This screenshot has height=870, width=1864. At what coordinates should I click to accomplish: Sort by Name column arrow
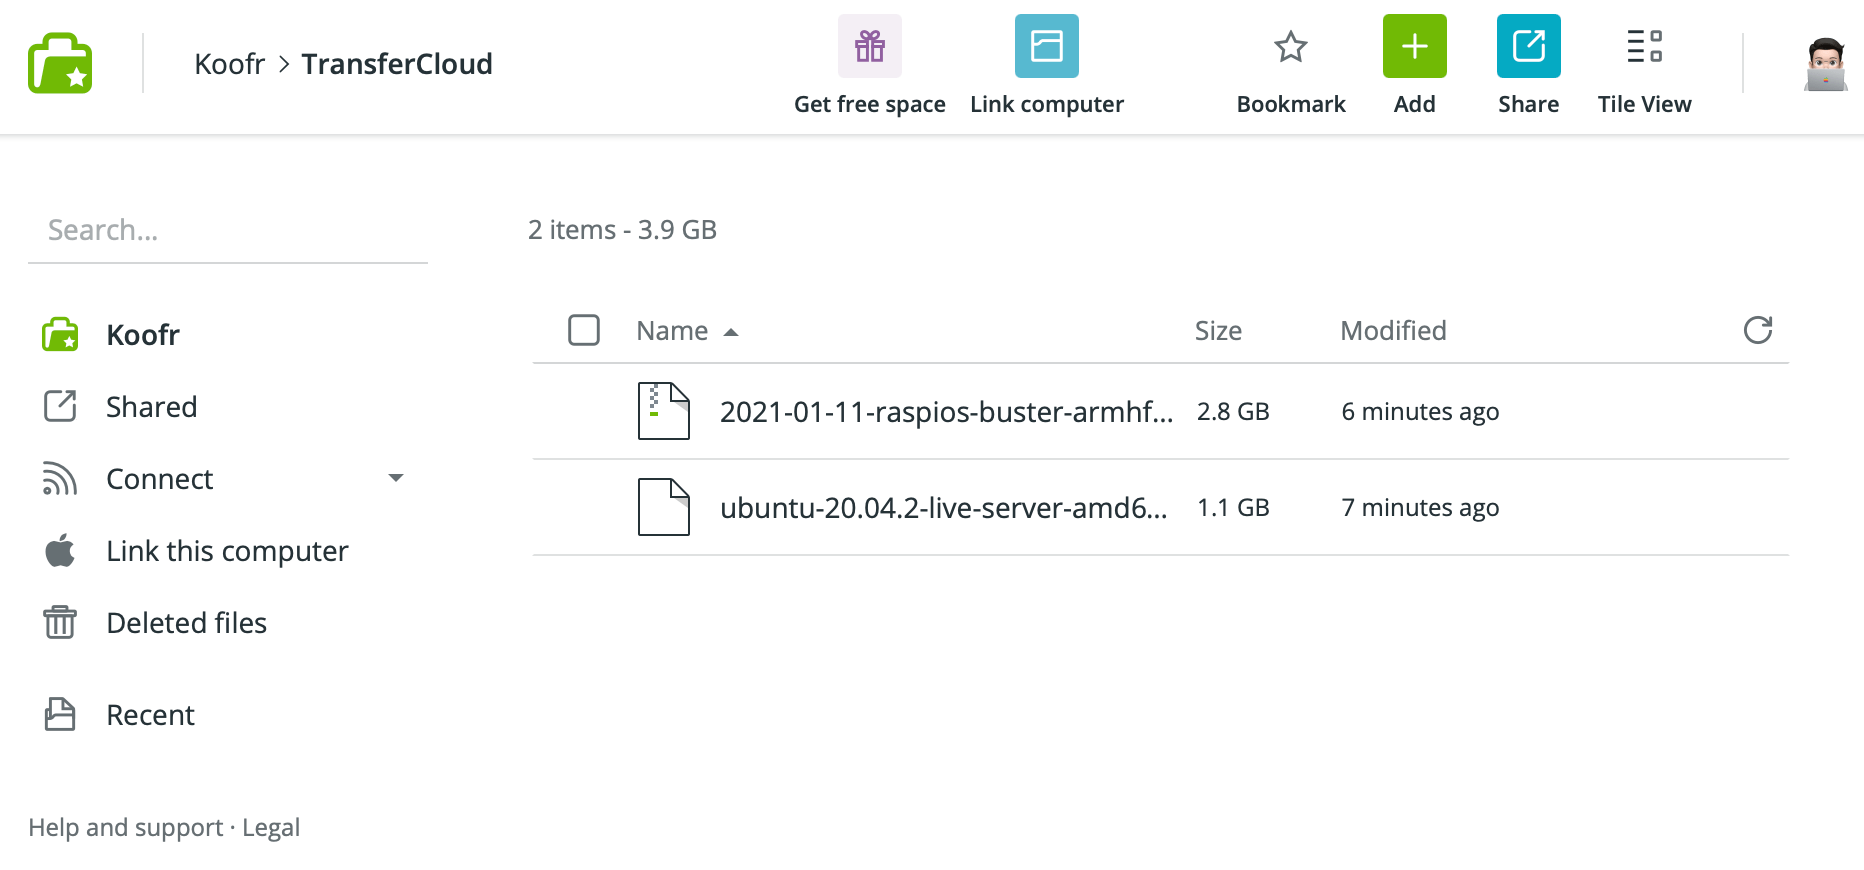pos(731,332)
